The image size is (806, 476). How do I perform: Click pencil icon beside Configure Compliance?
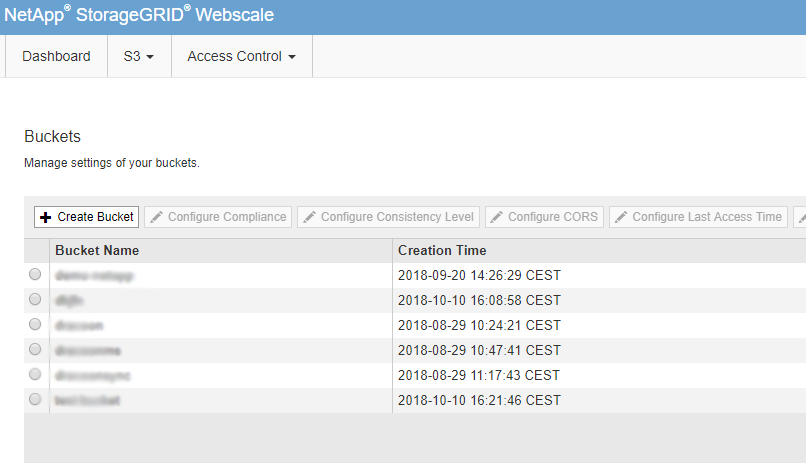pyautogui.click(x=156, y=217)
